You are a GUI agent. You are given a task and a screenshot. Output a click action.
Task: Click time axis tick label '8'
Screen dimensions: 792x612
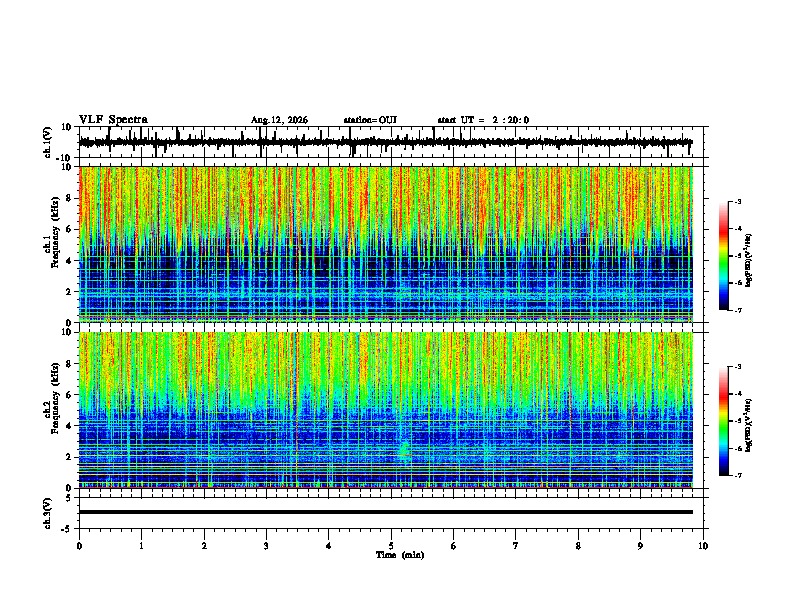pos(578,546)
